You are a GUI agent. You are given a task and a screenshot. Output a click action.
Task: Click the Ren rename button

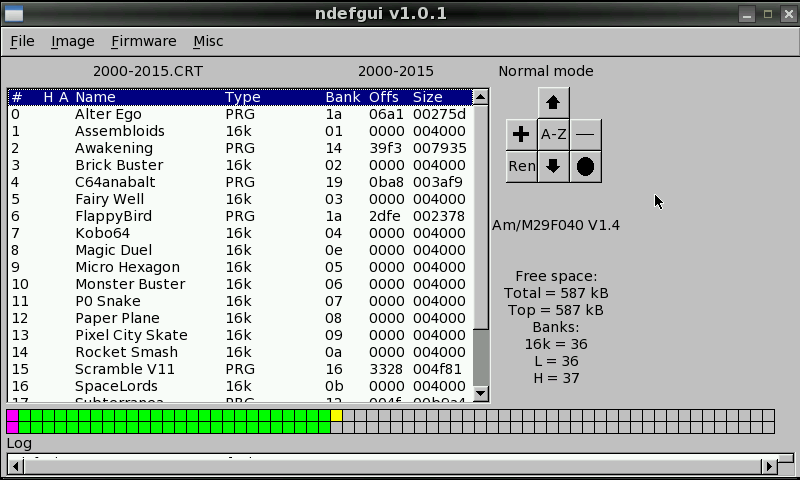tap(521, 166)
